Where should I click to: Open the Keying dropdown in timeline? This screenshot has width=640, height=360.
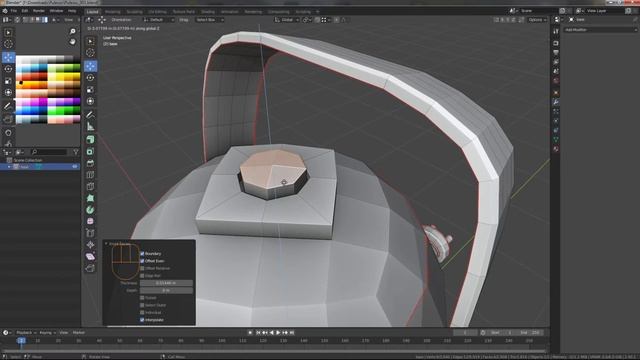(x=47, y=333)
